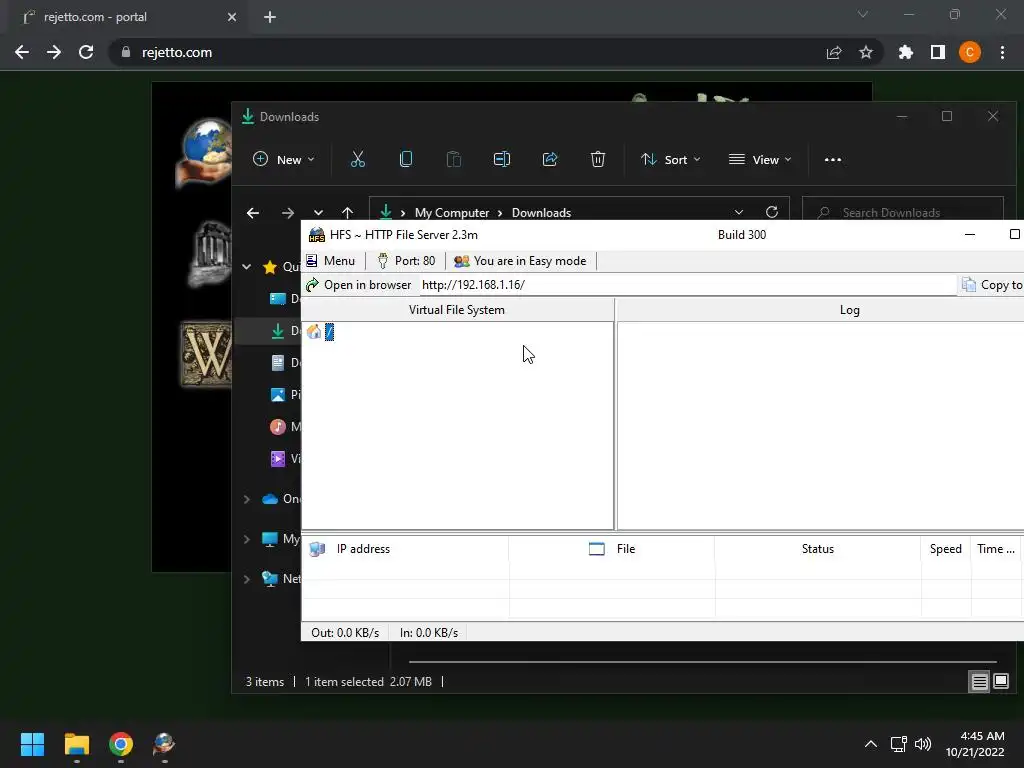
Task: Select the root home icon in Virtual File System
Action: click(314, 332)
